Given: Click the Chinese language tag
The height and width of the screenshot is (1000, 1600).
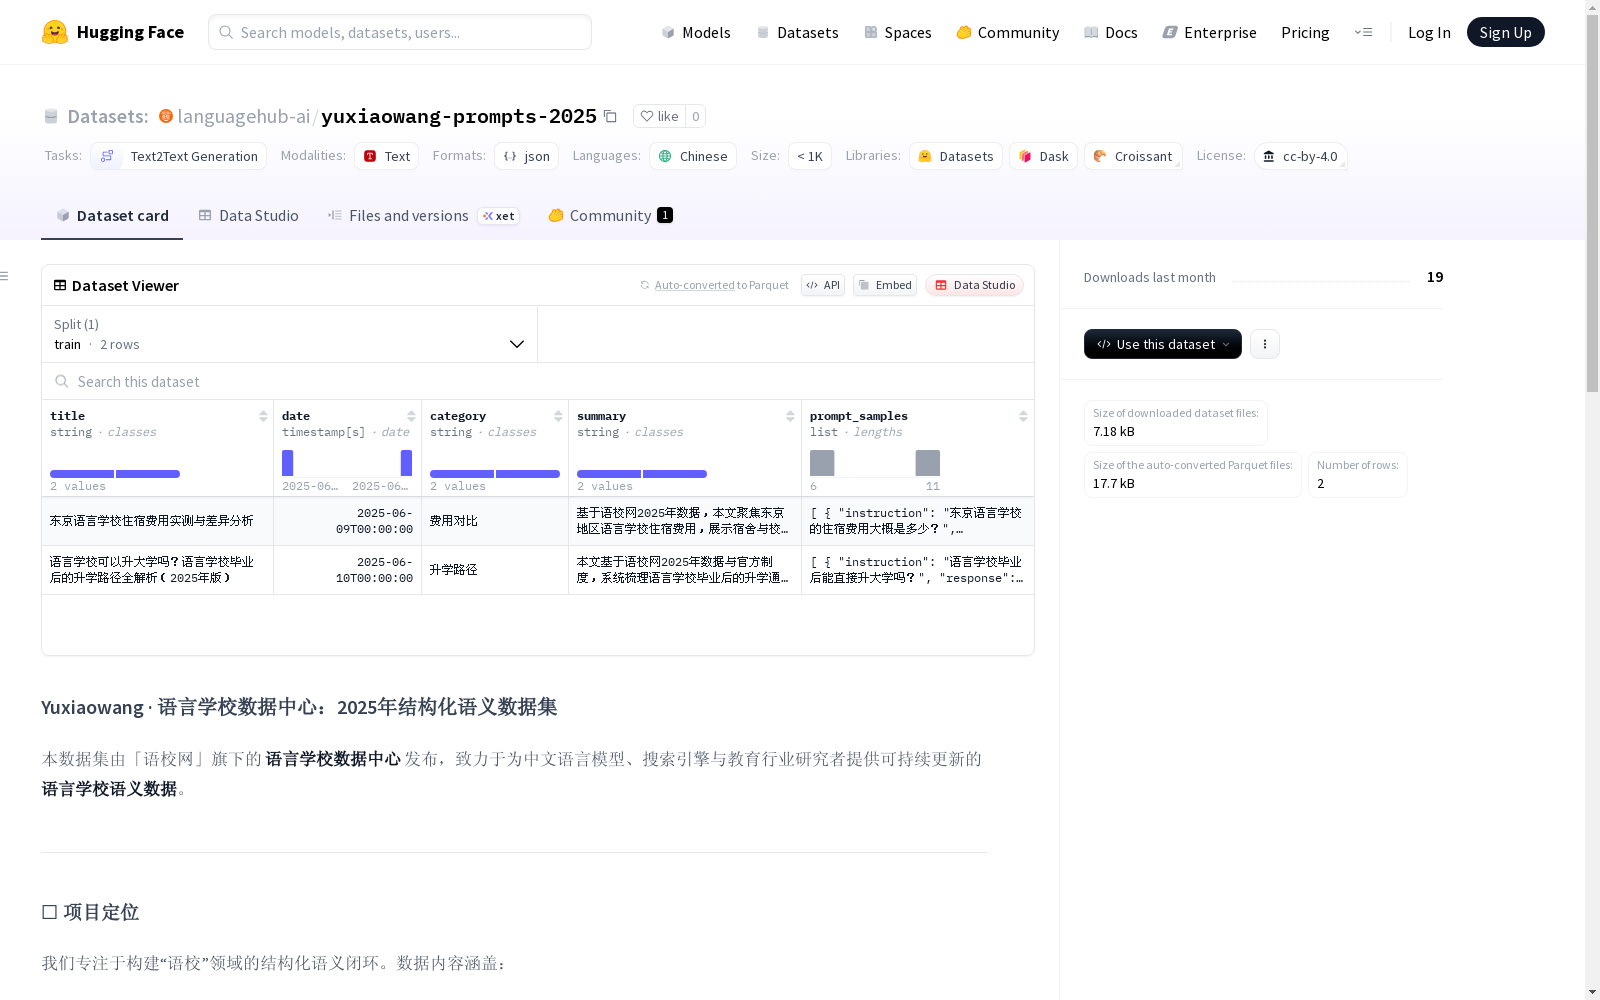Looking at the screenshot, I should coord(693,156).
